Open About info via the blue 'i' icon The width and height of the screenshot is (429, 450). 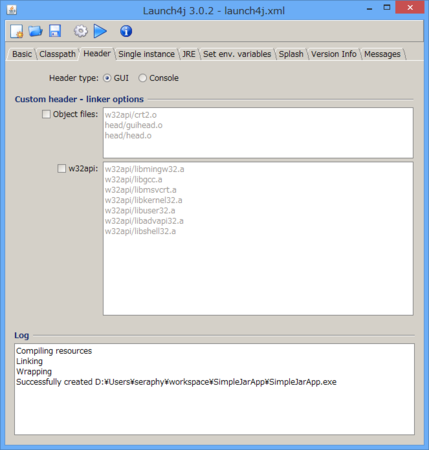126,31
